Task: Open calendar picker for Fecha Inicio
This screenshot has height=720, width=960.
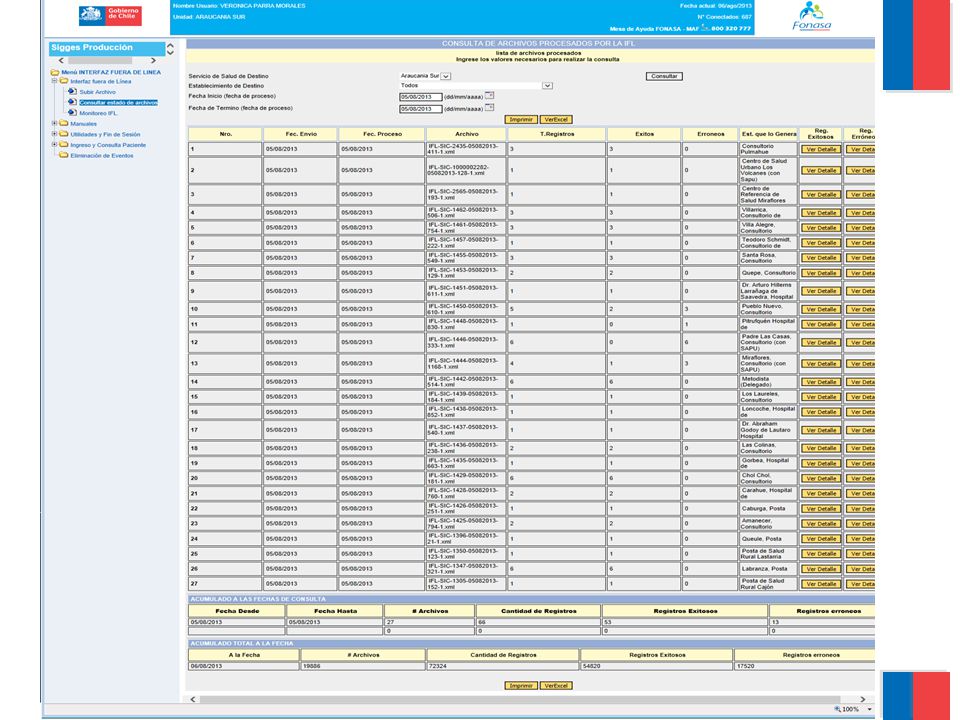Action: pyautogui.click(x=489, y=96)
